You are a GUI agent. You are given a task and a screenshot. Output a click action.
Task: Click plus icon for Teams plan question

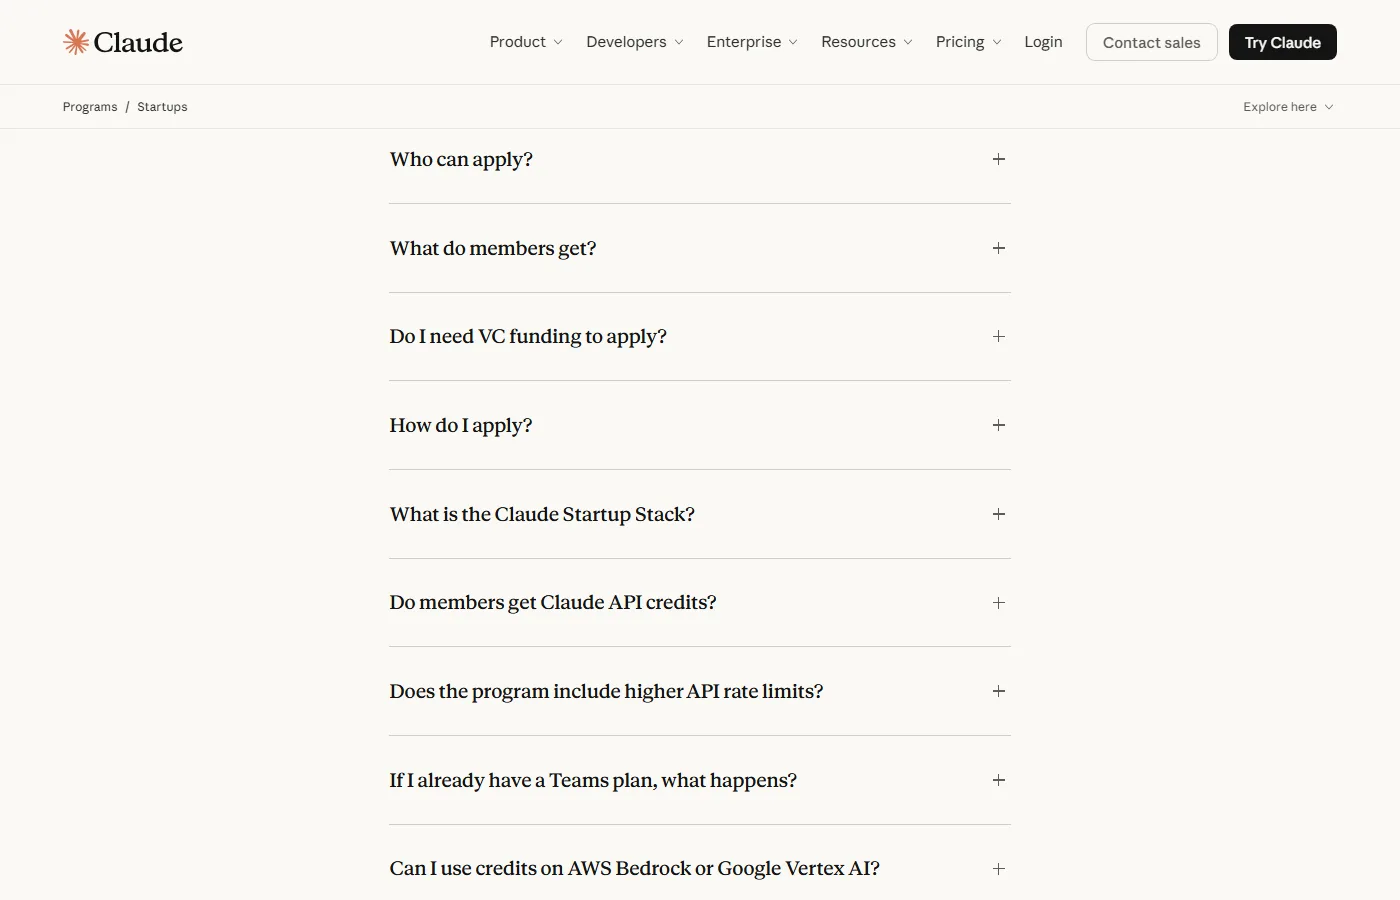pos(998,780)
